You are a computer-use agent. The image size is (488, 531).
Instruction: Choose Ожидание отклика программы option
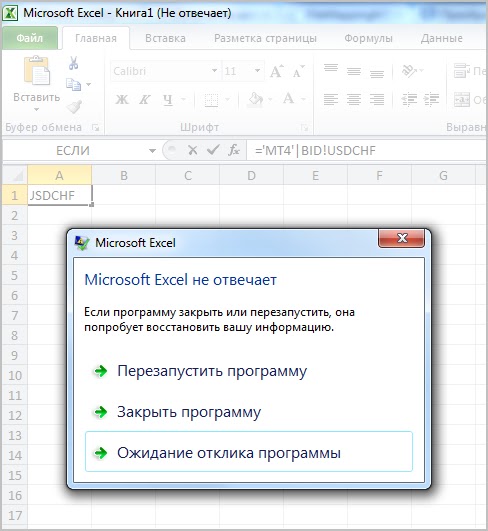coord(249,451)
